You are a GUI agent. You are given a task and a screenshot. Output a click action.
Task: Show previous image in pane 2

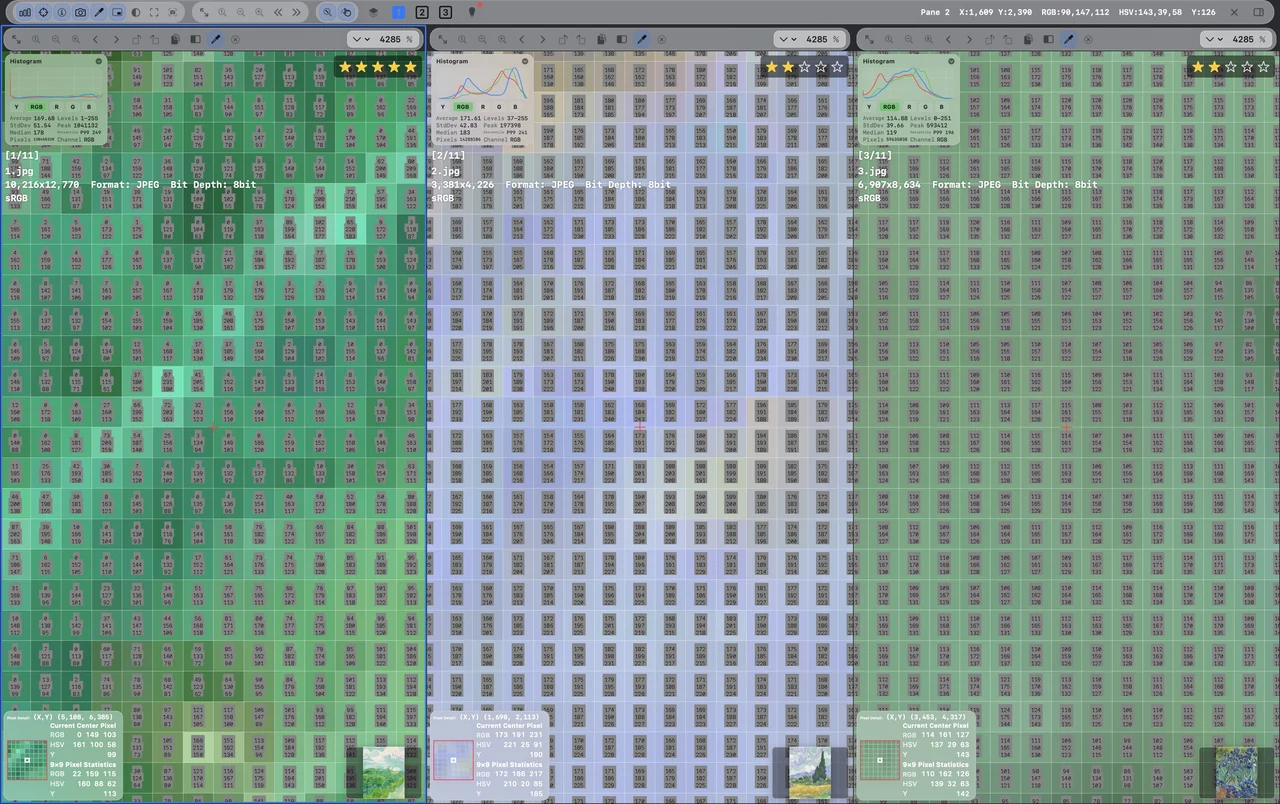(x=522, y=39)
